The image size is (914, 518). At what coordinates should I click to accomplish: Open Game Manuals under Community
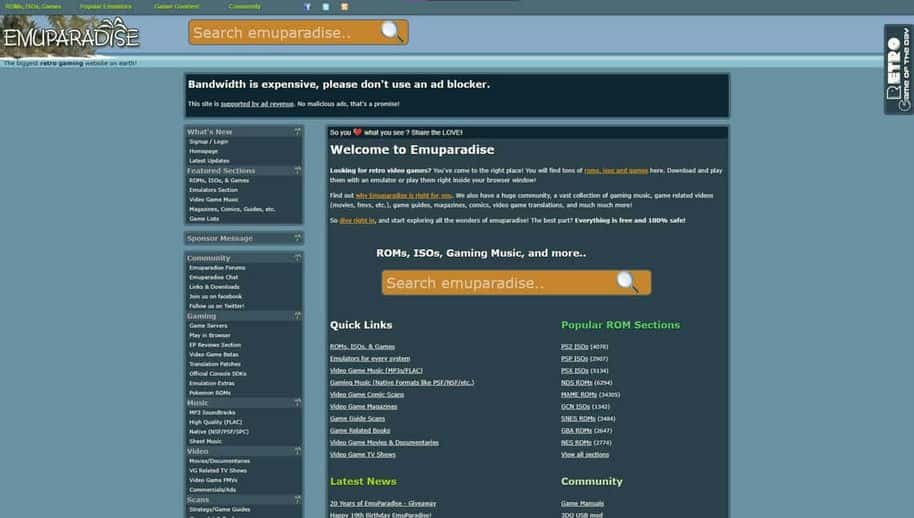[x=582, y=503]
